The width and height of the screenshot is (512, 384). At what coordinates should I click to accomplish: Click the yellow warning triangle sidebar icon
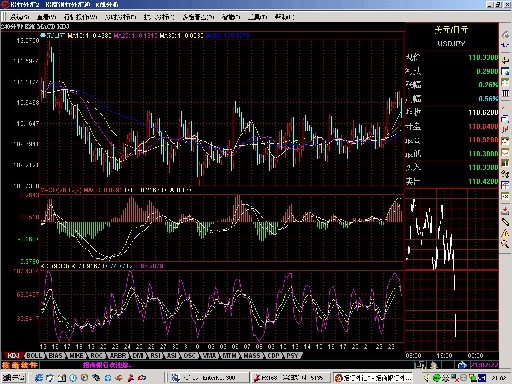(x=505, y=233)
